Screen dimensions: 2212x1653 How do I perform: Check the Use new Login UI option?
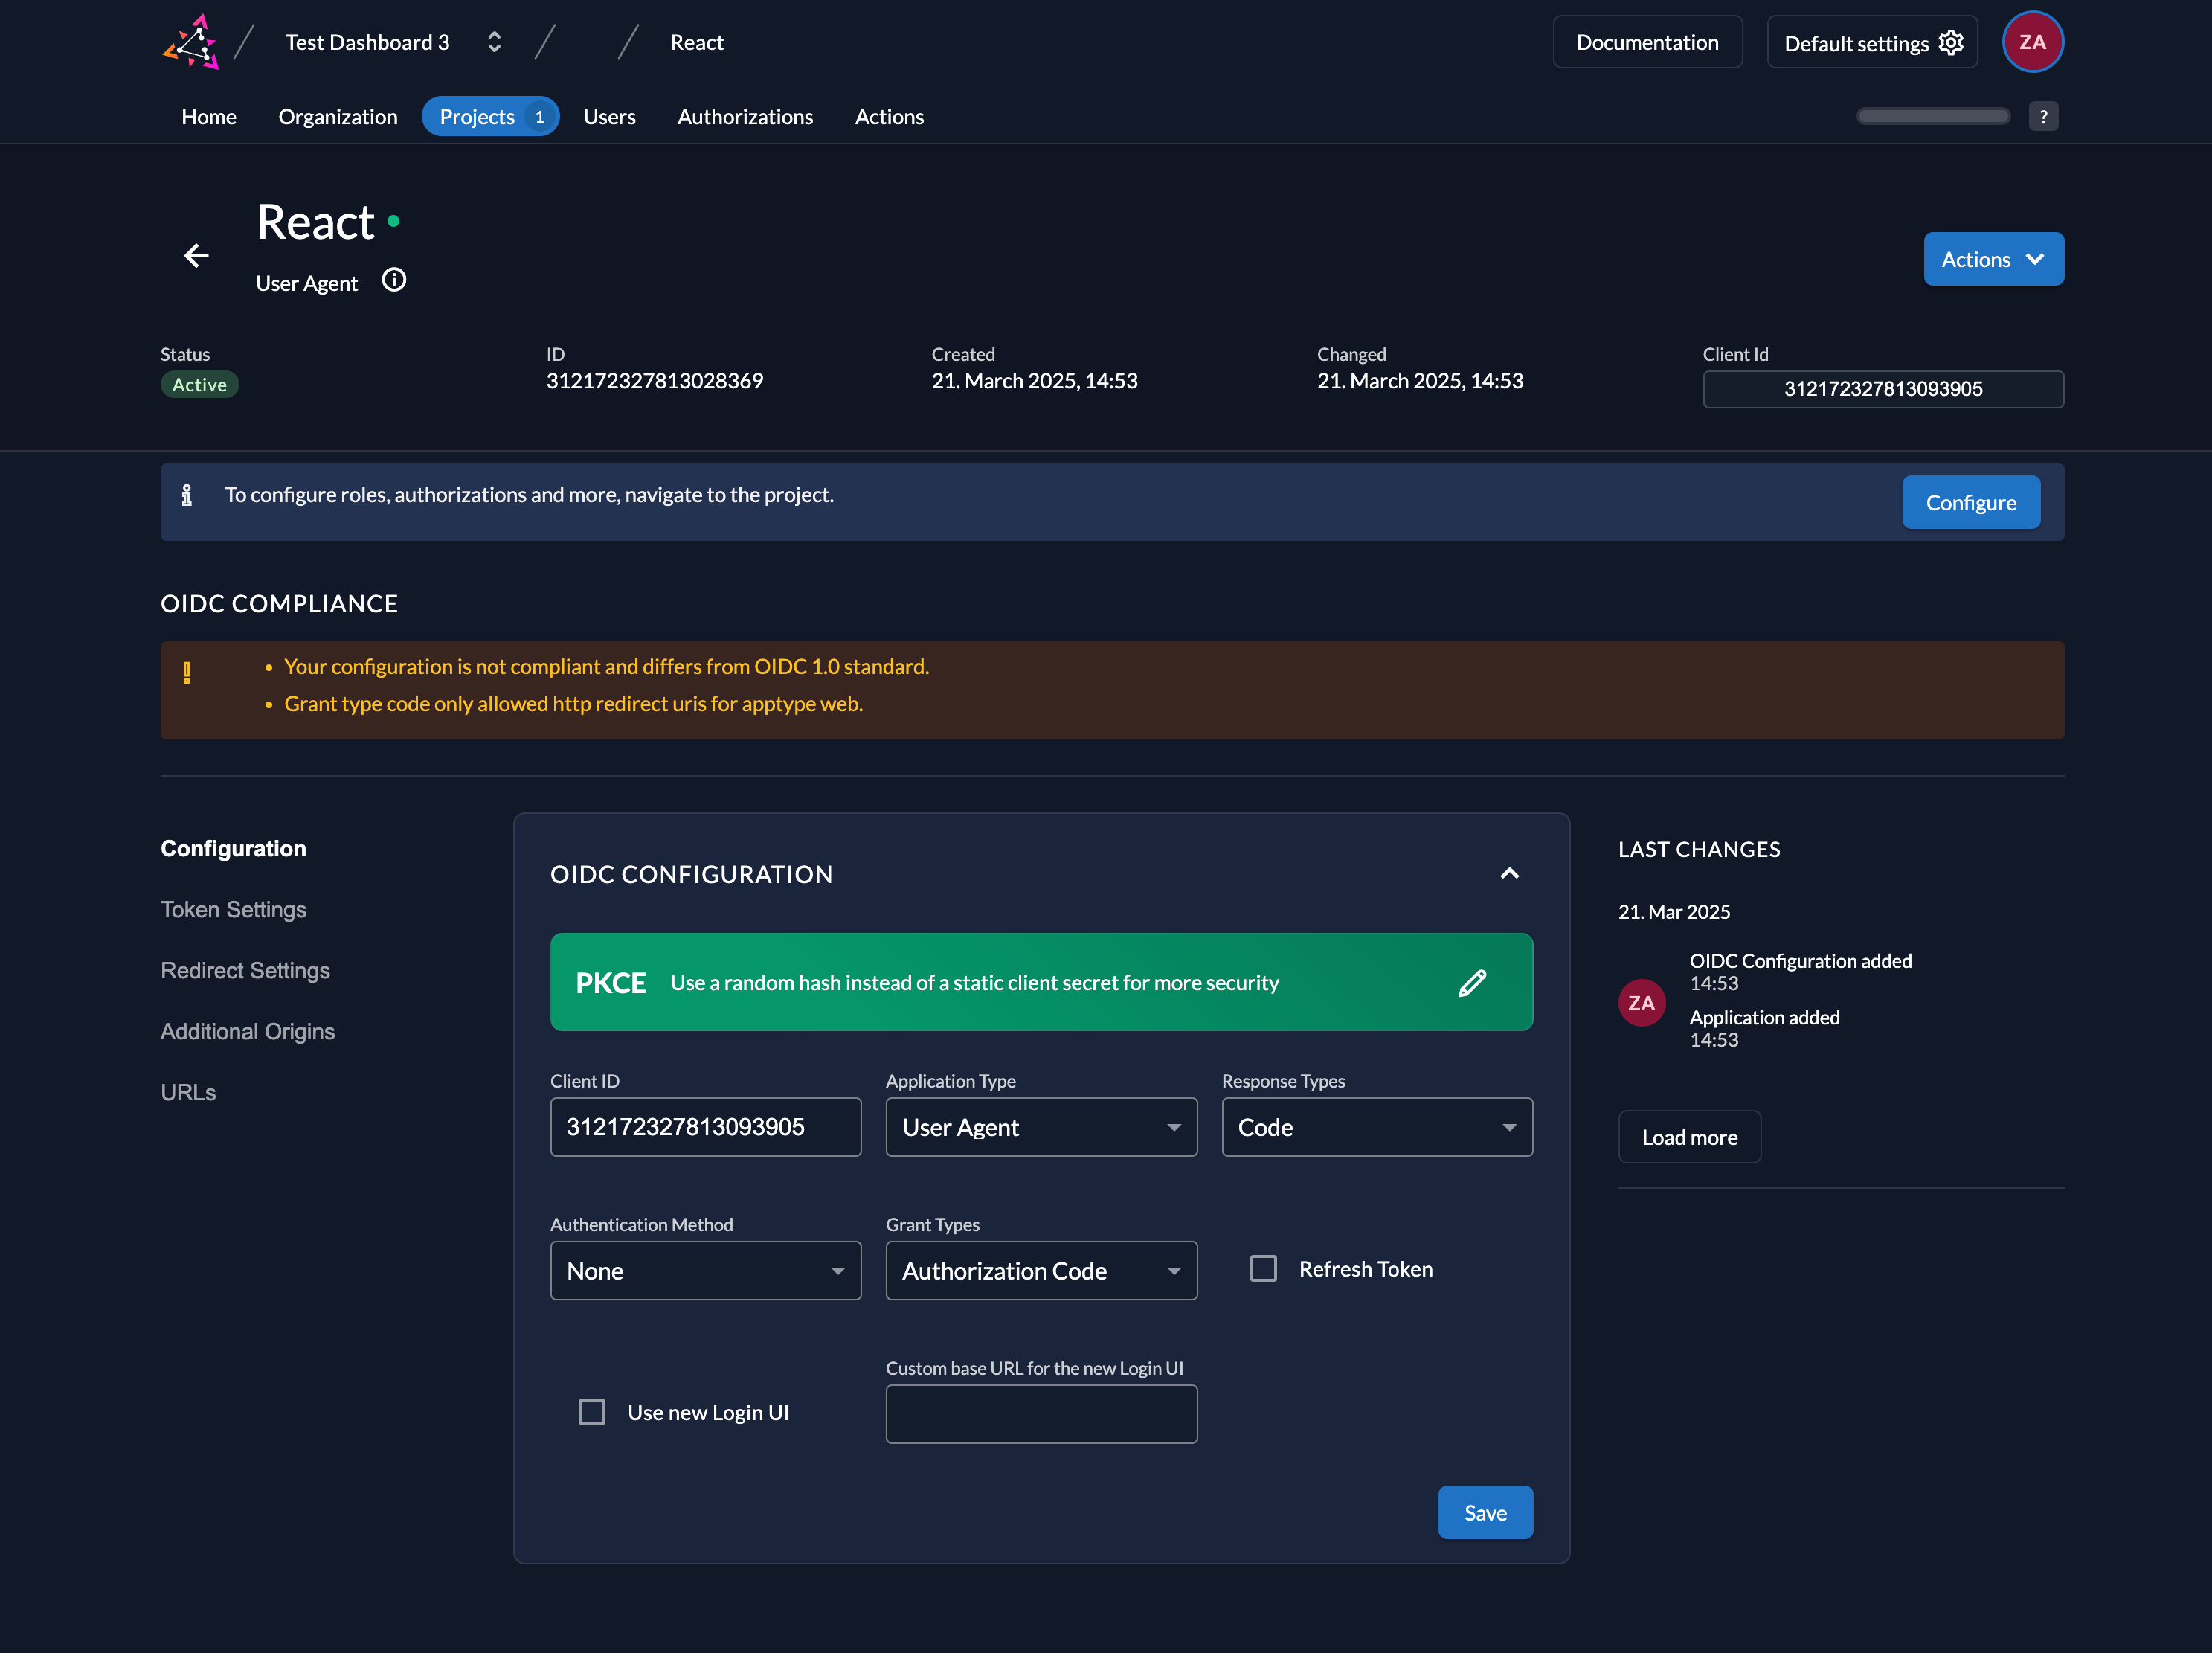click(592, 1412)
